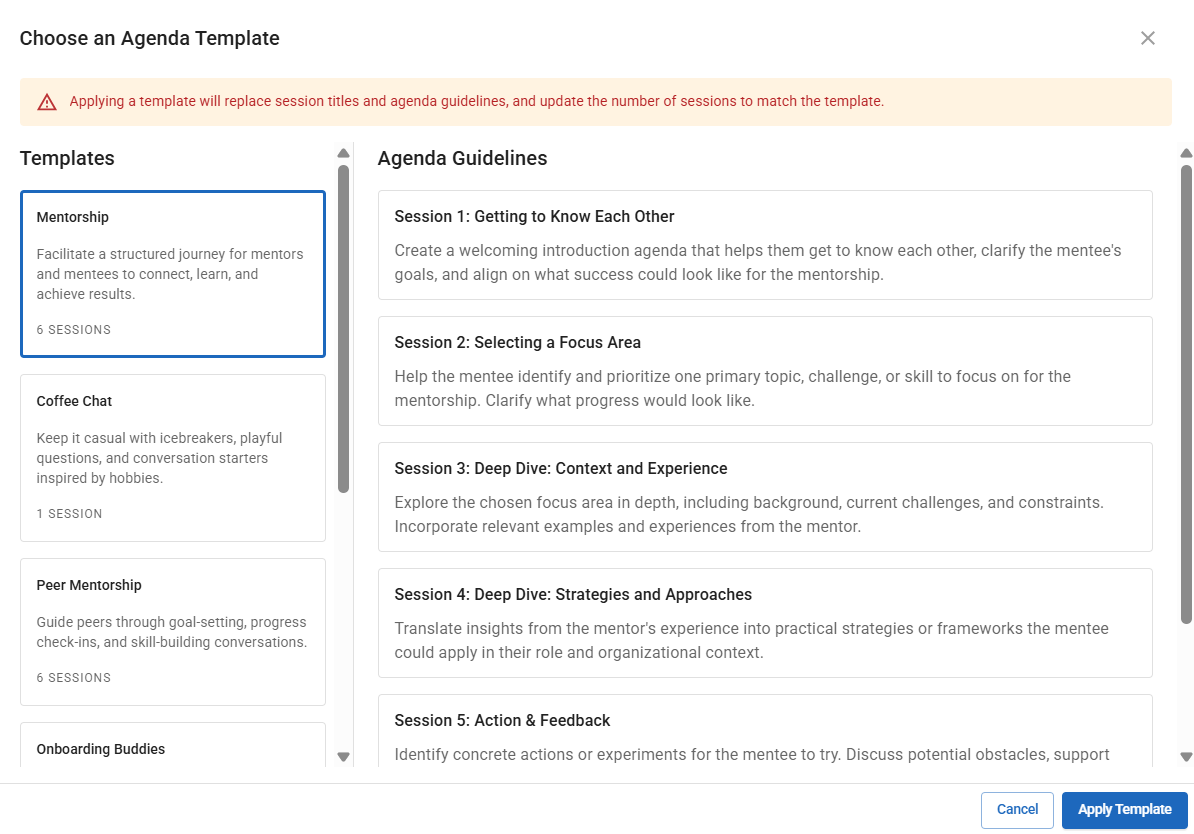Select the Mentorship template card
The height and width of the screenshot is (834, 1194).
pyautogui.click(x=172, y=273)
